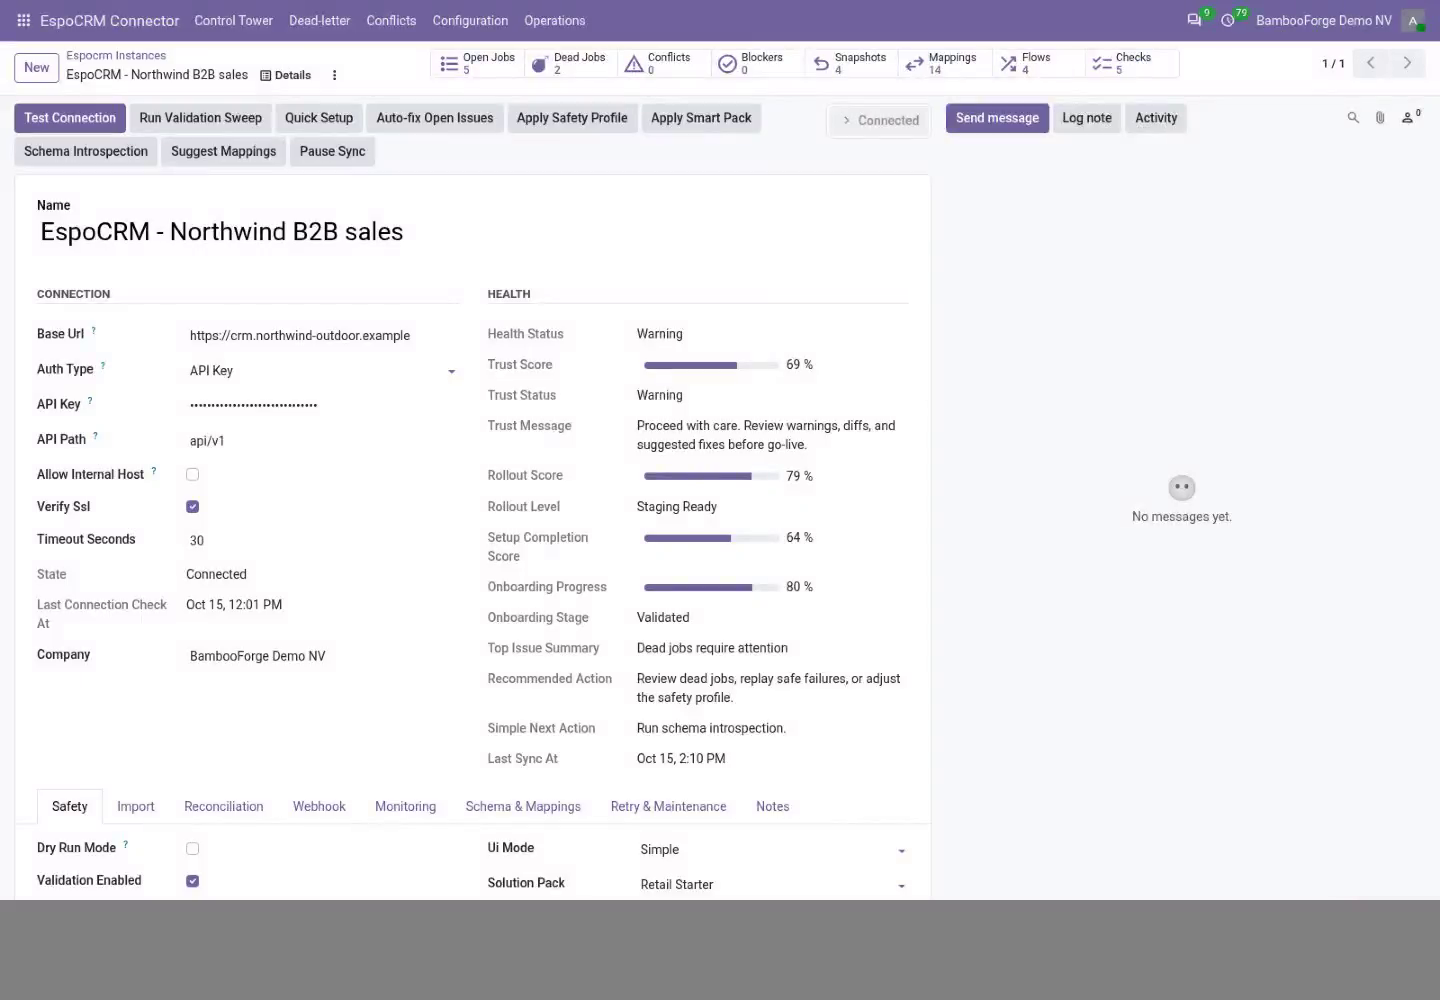
Task: Click the Apply Safety Profile button
Action: point(572,118)
